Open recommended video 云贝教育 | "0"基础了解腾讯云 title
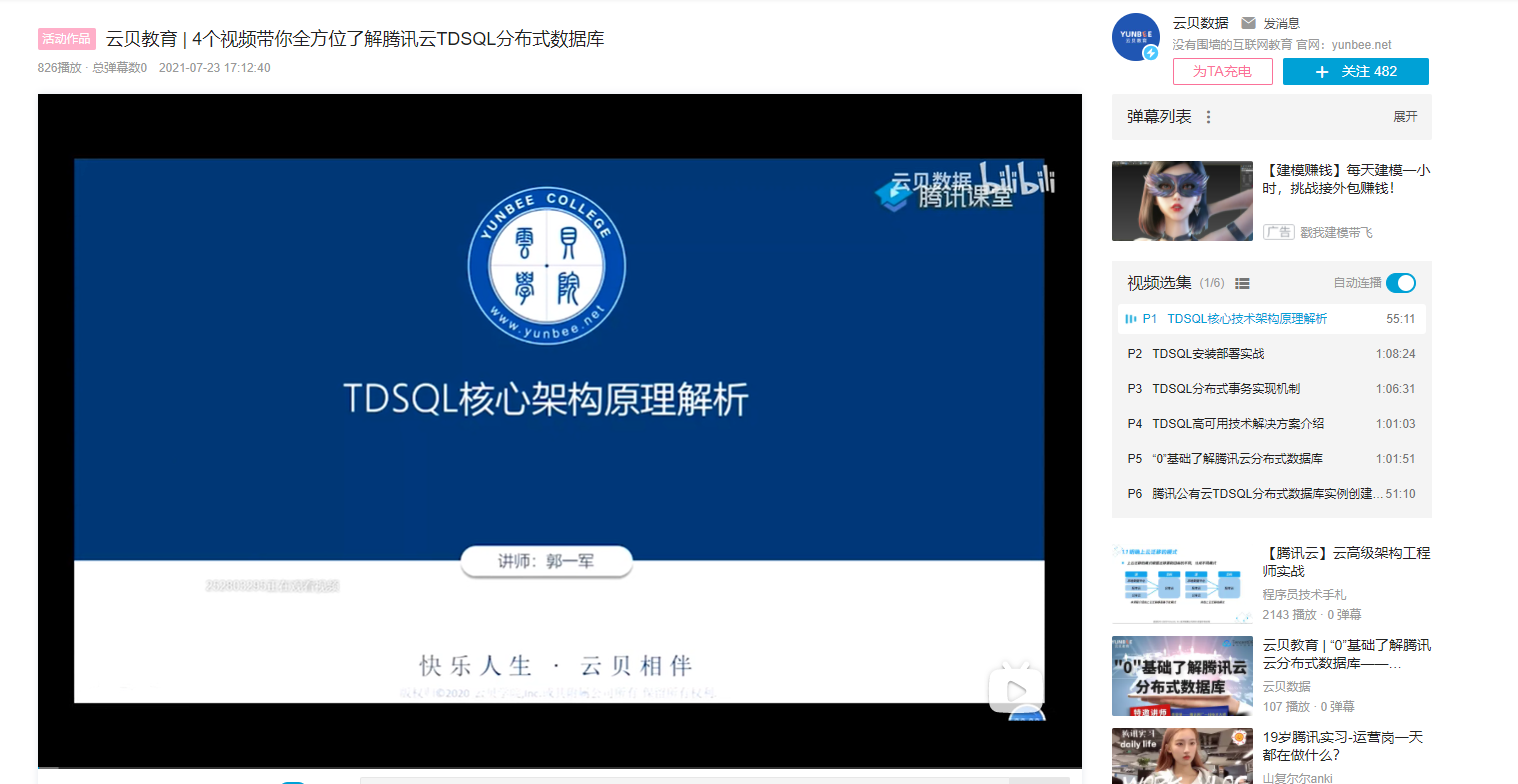The height and width of the screenshot is (784, 1518). pyautogui.click(x=1346, y=654)
